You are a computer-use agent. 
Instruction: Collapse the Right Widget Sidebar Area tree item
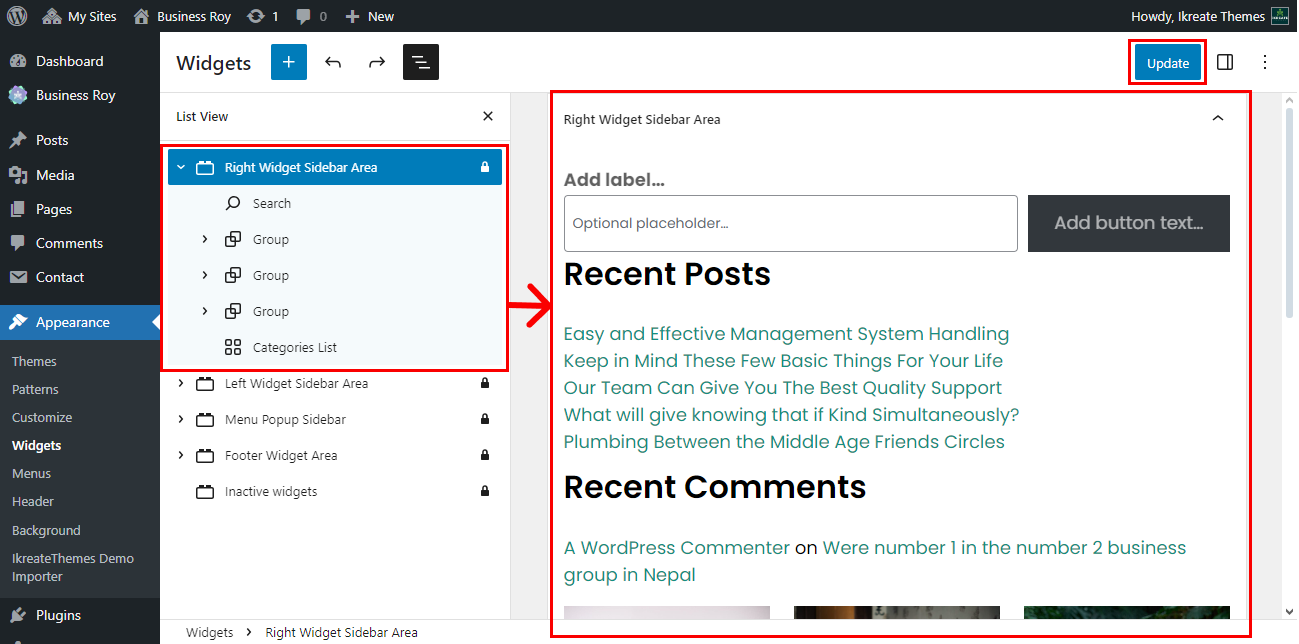(181, 168)
